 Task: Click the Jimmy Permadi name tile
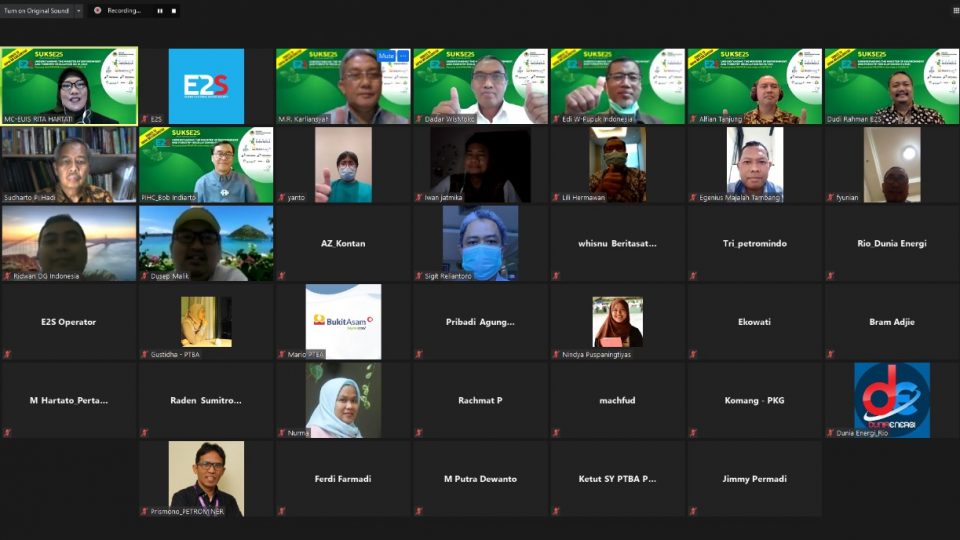(x=754, y=479)
